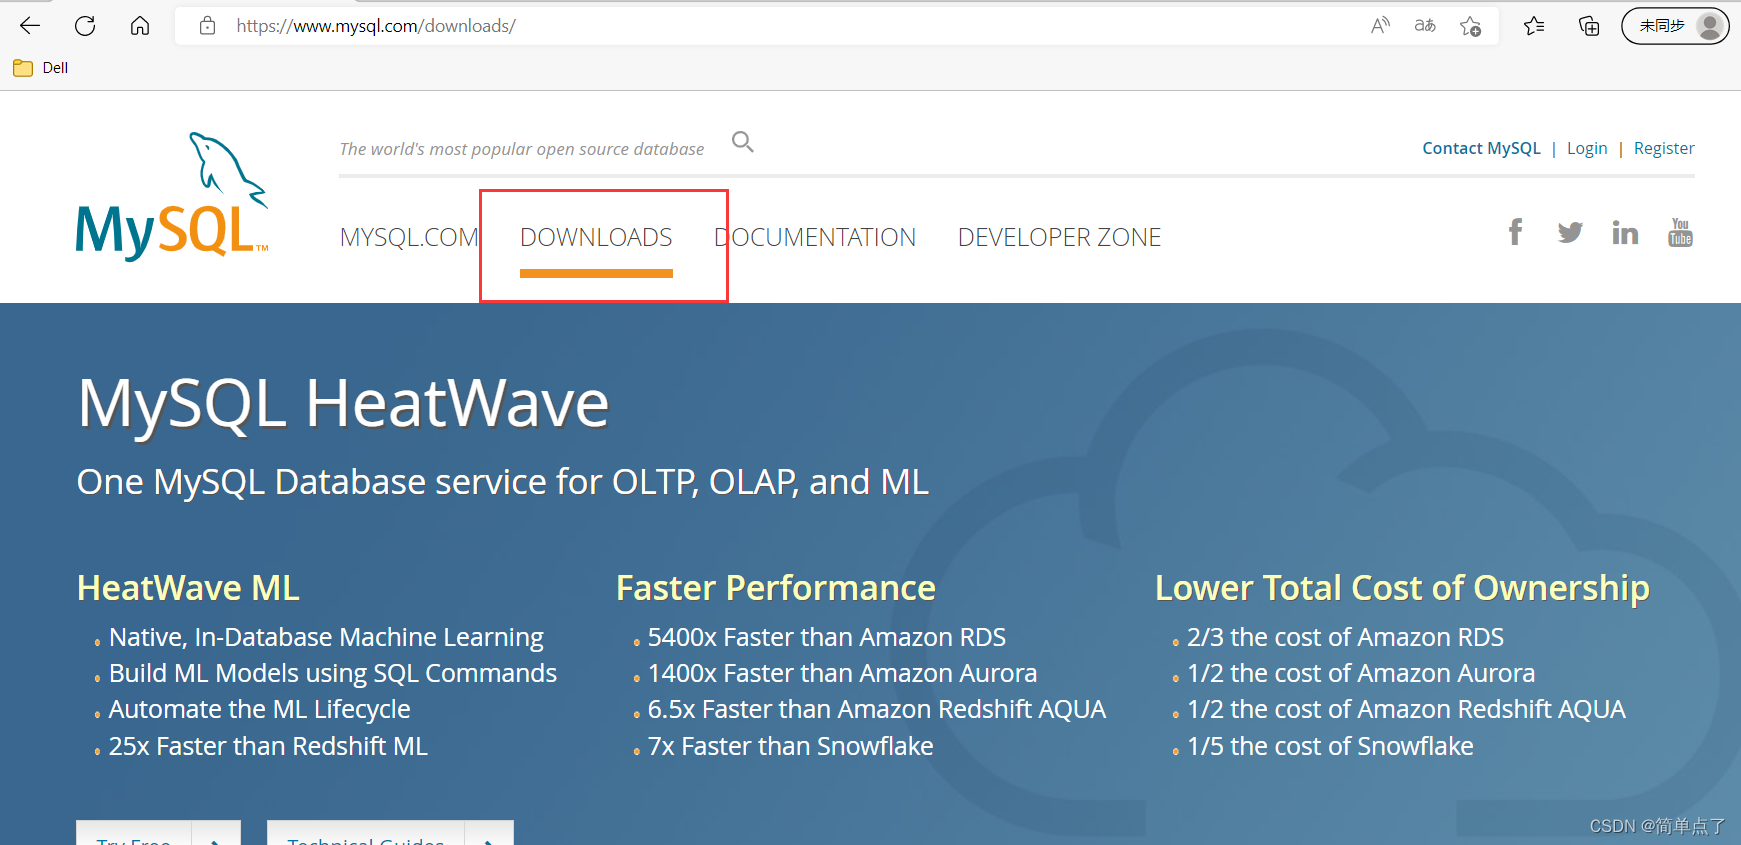
Task: Click the site lock info icon
Action: [x=207, y=26]
